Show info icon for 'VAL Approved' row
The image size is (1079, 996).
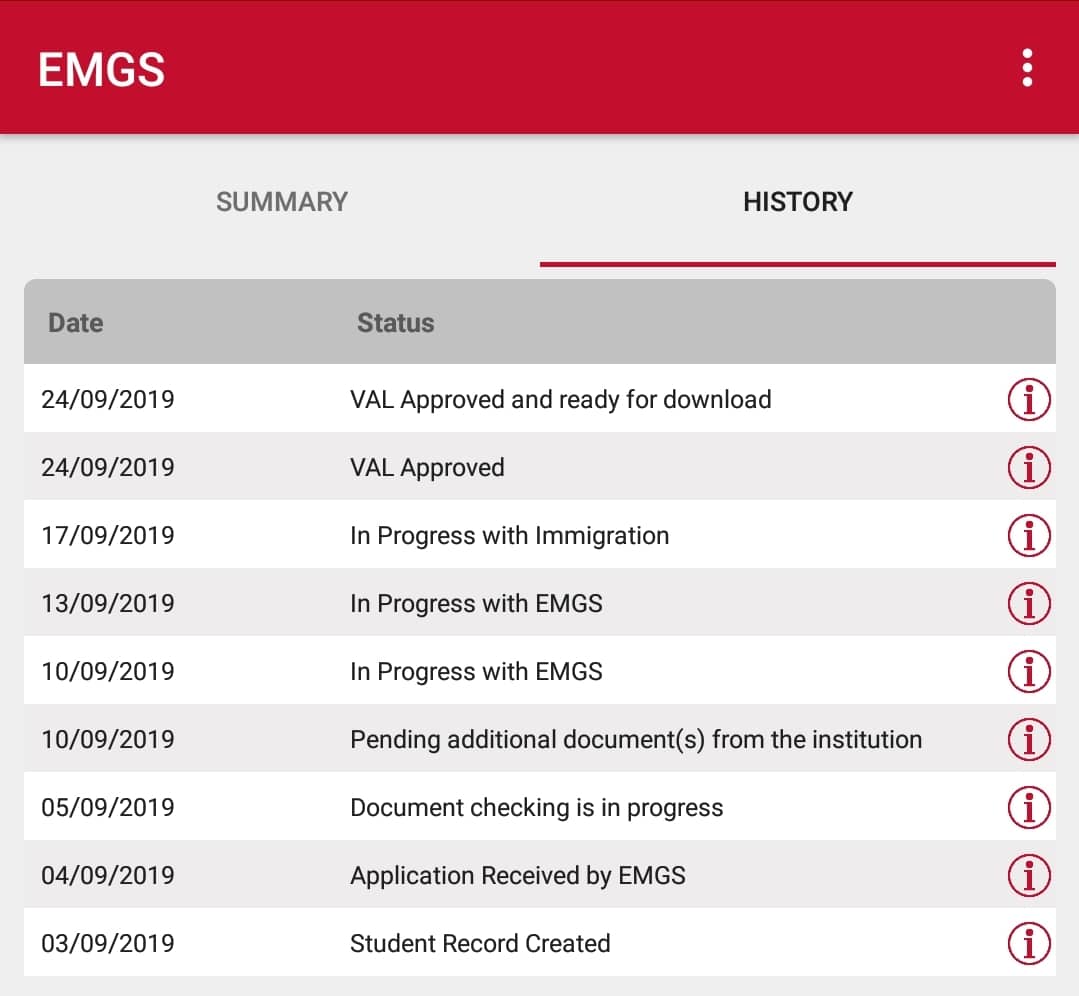(1028, 467)
